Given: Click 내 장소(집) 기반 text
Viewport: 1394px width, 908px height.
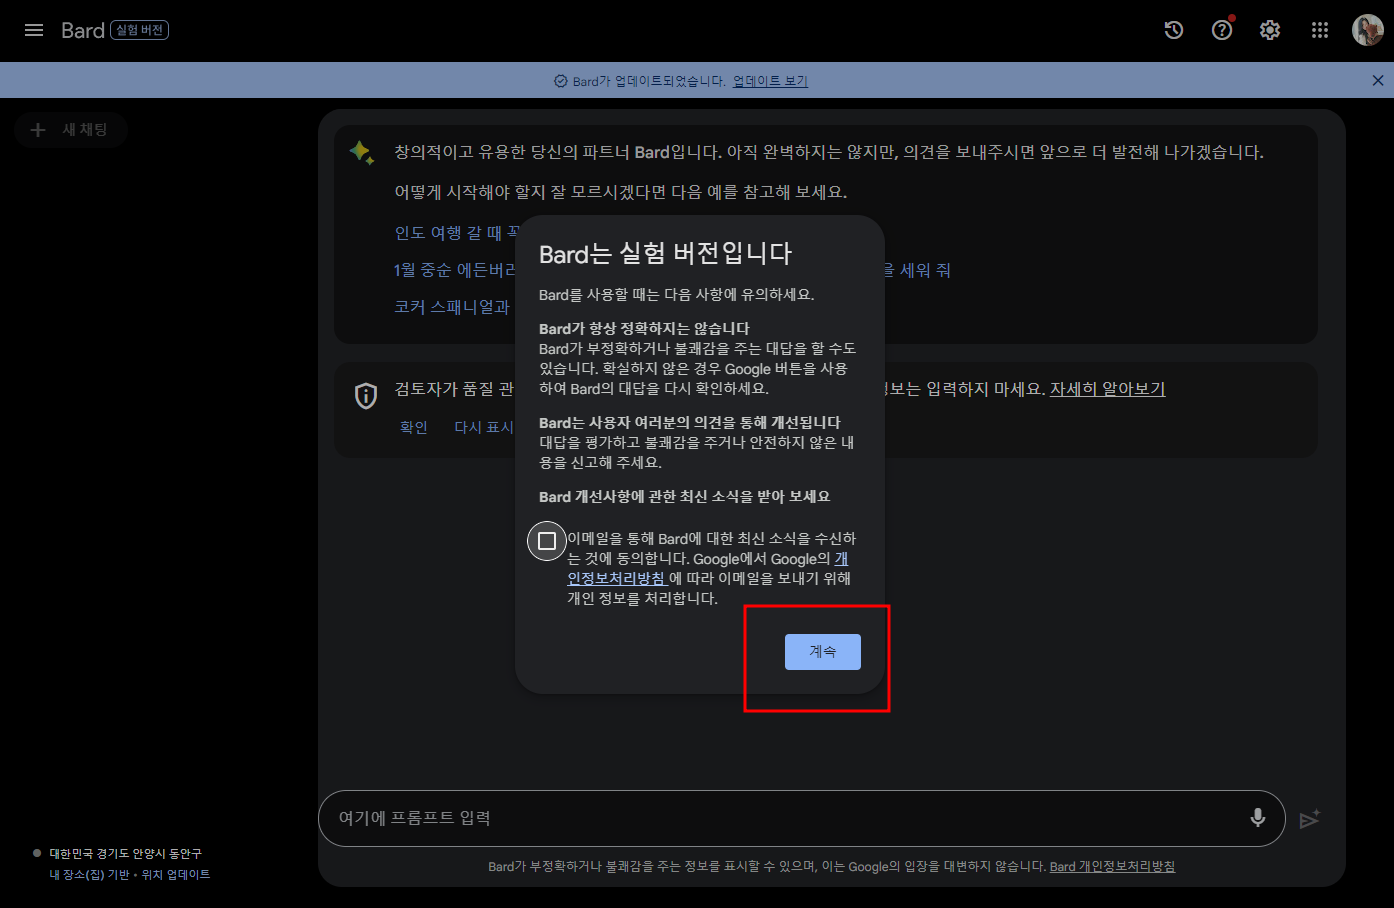Looking at the screenshot, I should pos(90,875).
